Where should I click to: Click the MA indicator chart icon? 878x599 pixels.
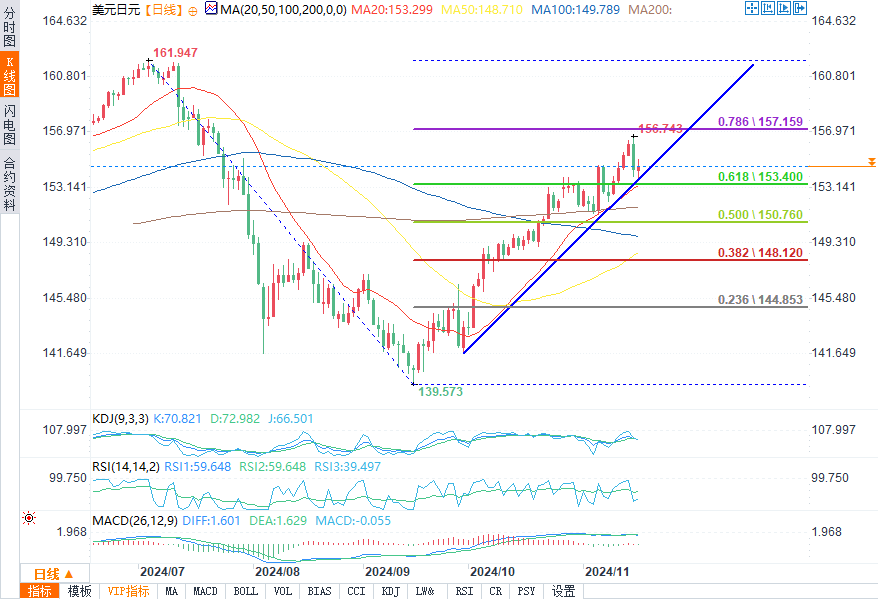coord(211,8)
